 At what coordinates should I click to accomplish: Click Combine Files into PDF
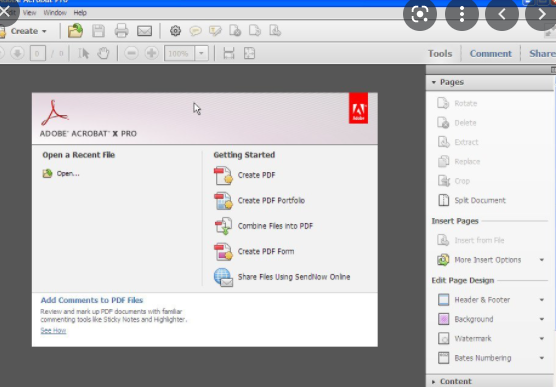coord(263,226)
